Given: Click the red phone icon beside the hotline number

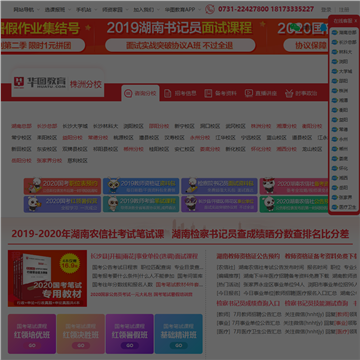Looking at the screenshot, I should [210, 9].
